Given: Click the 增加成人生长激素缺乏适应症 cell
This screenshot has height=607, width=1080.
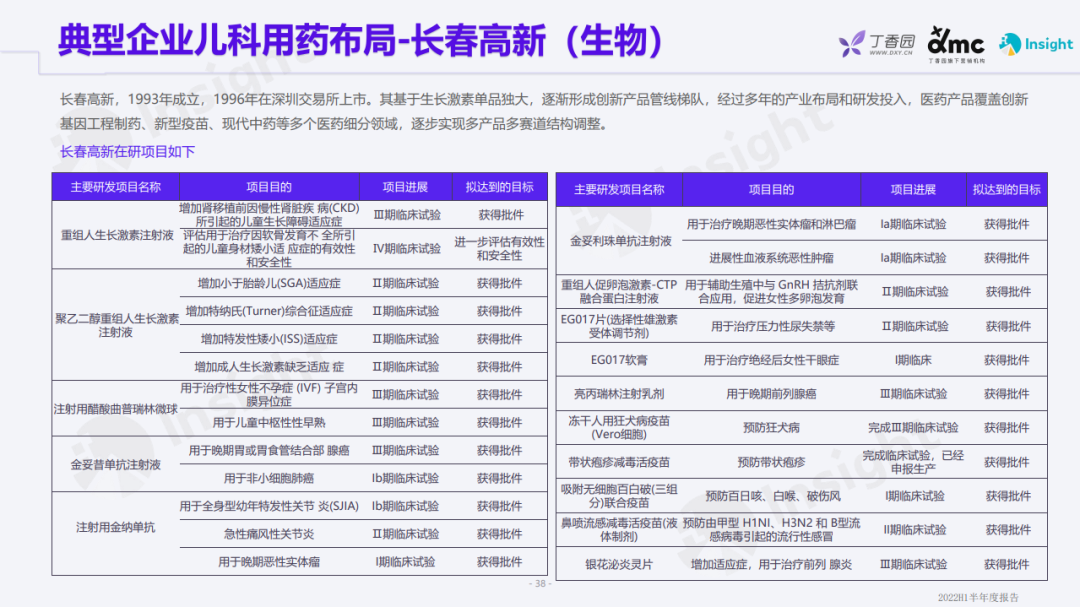Looking at the screenshot, I should pyautogui.click(x=269, y=367).
